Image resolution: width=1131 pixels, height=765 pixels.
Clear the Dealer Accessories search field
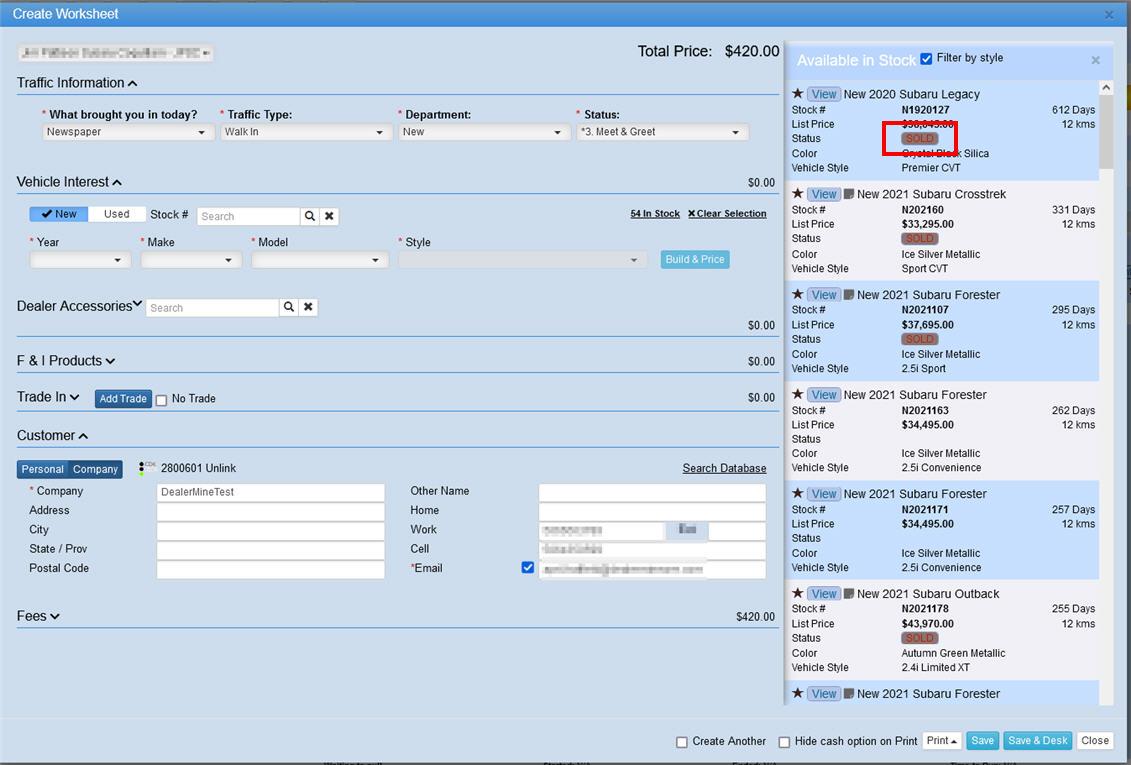tap(309, 307)
